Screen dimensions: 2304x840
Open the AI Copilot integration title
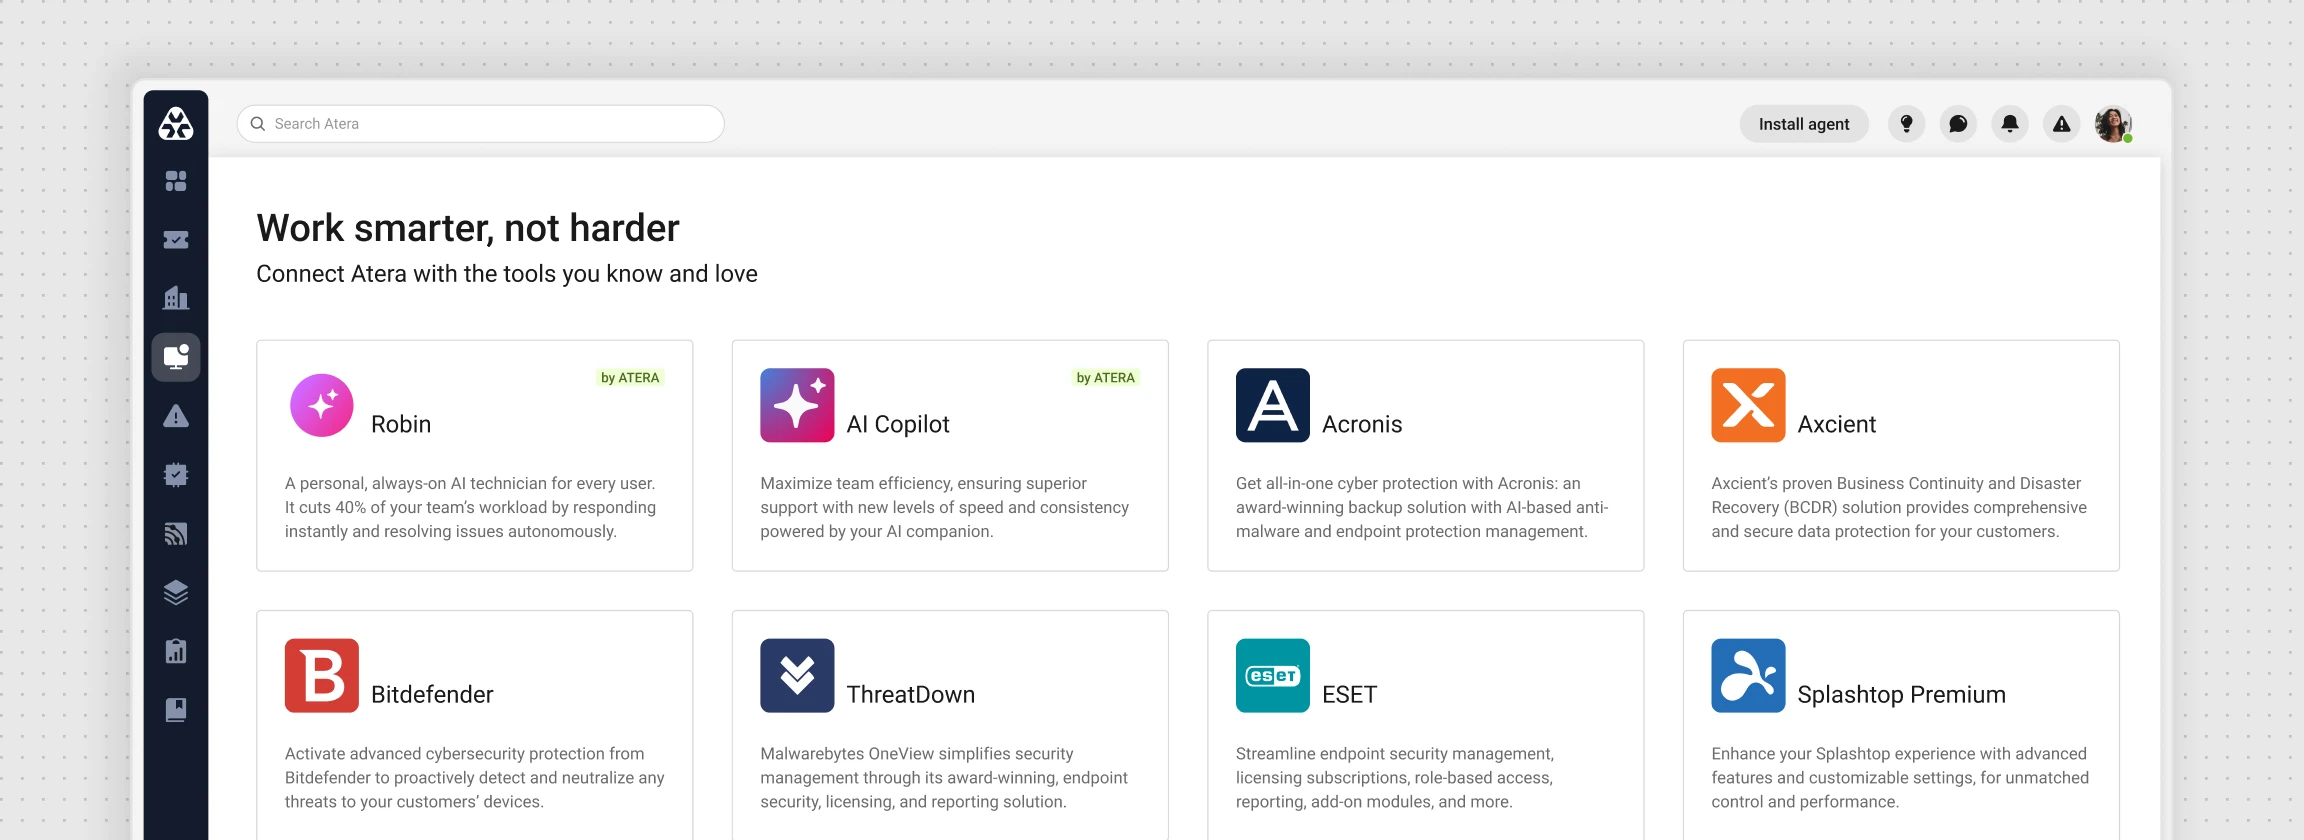coord(898,424)
